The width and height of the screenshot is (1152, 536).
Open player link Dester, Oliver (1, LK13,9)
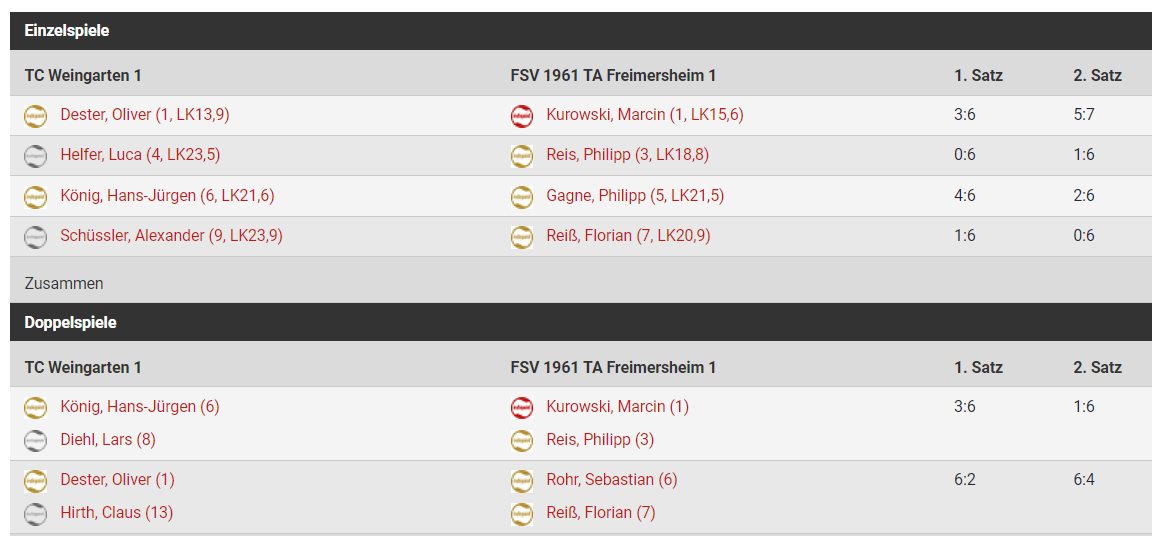point(145,115)
